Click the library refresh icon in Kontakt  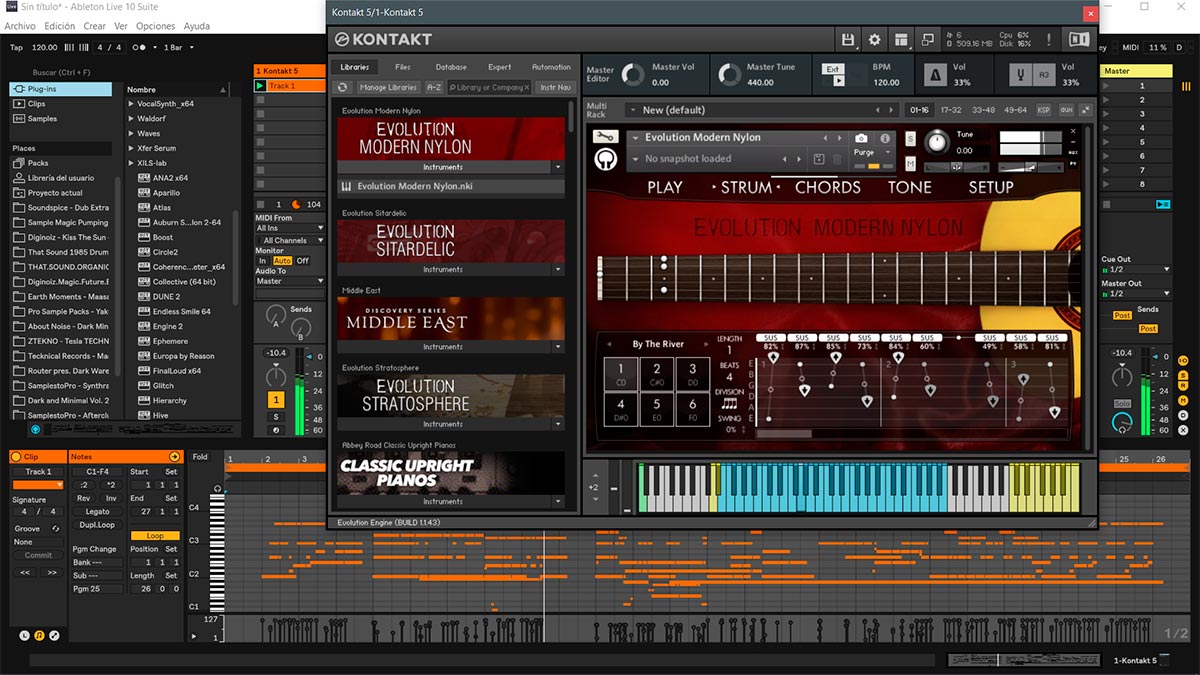(342, 88)
